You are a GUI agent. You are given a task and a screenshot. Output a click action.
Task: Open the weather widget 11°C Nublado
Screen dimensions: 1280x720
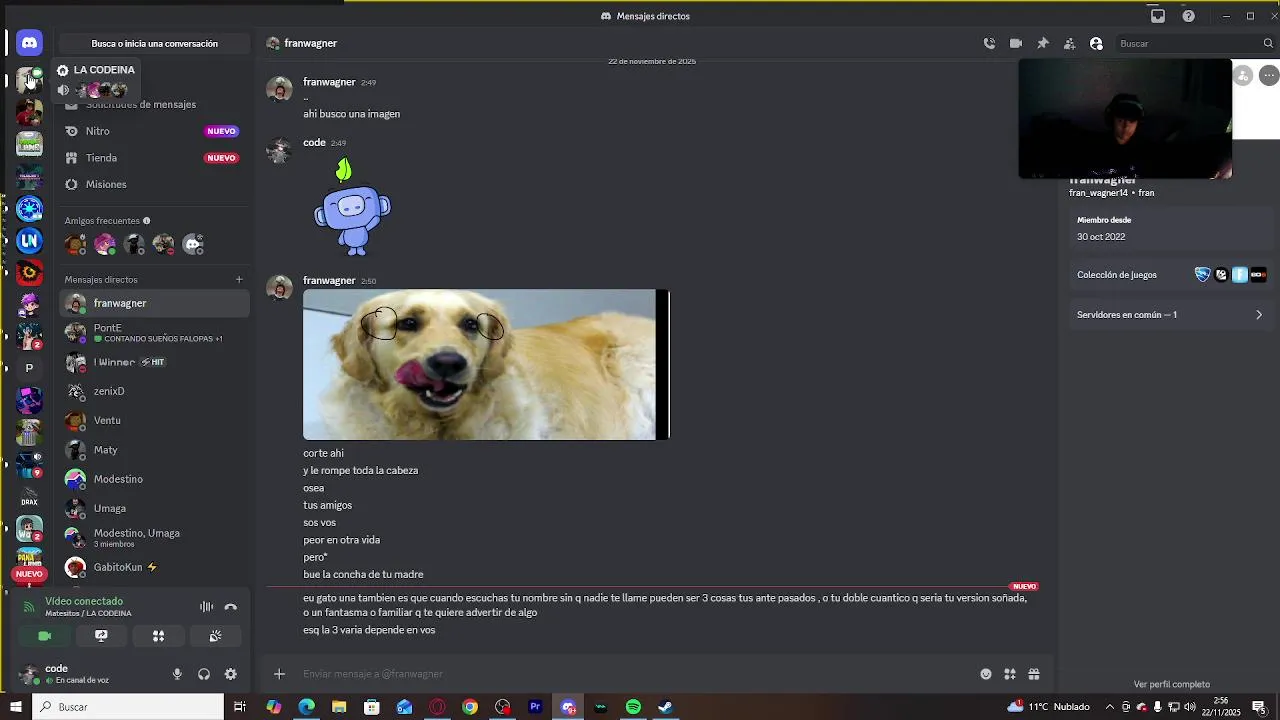[1049, 707]
